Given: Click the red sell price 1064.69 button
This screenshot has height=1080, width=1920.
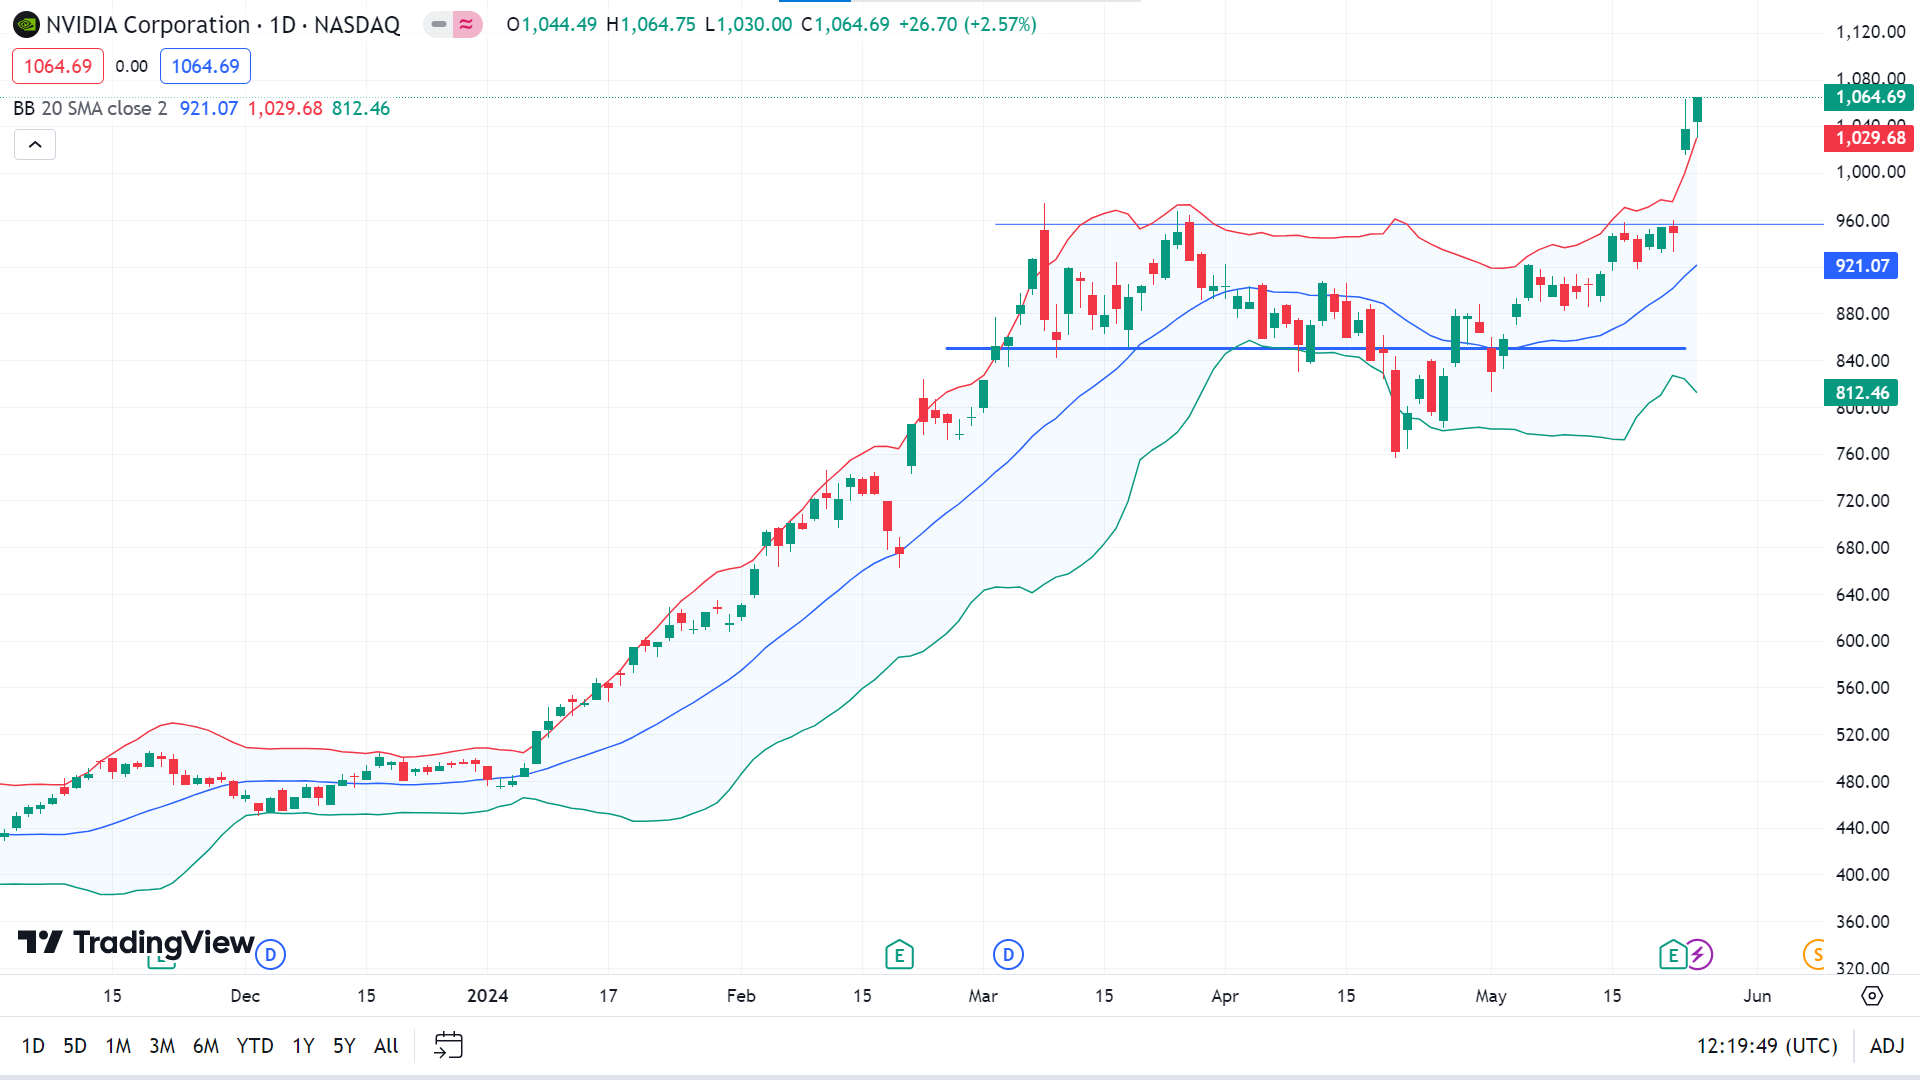Looking at the screenshot, I should tap(58, 66).
